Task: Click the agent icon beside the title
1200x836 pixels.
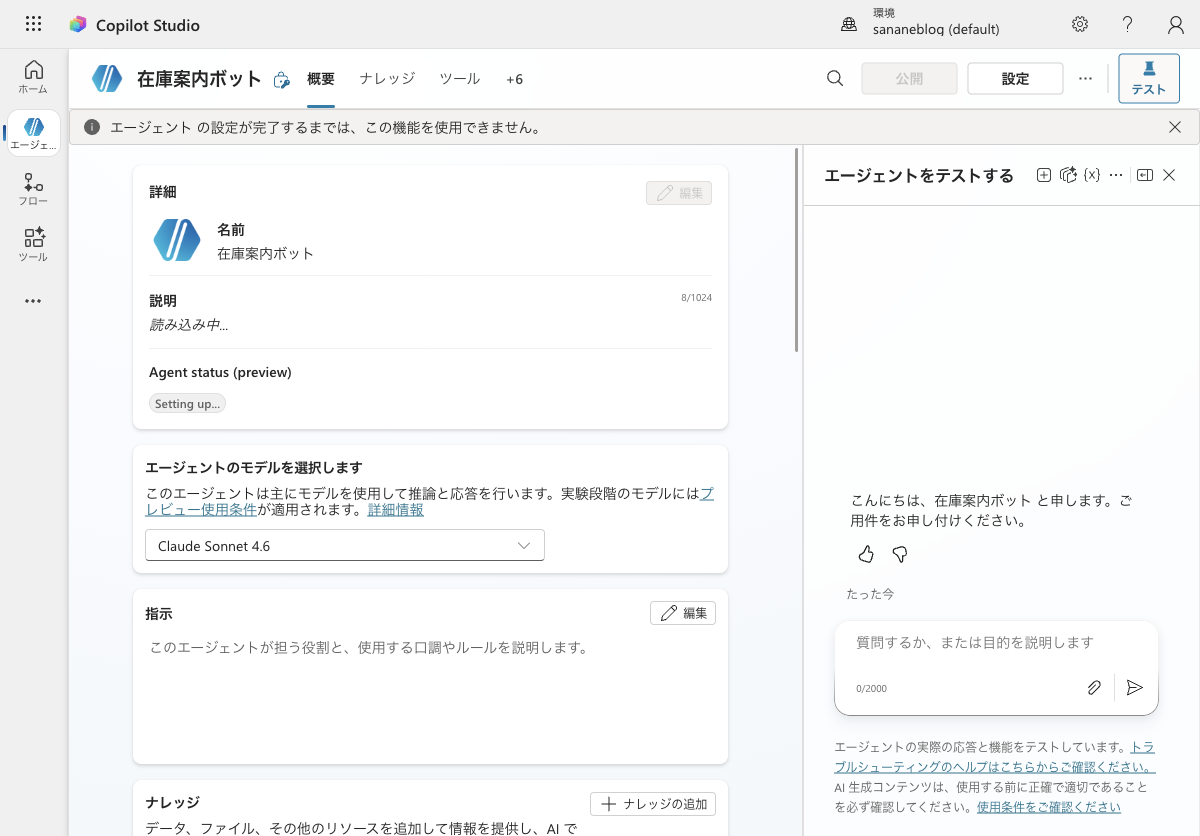Action: click(107, 78)
